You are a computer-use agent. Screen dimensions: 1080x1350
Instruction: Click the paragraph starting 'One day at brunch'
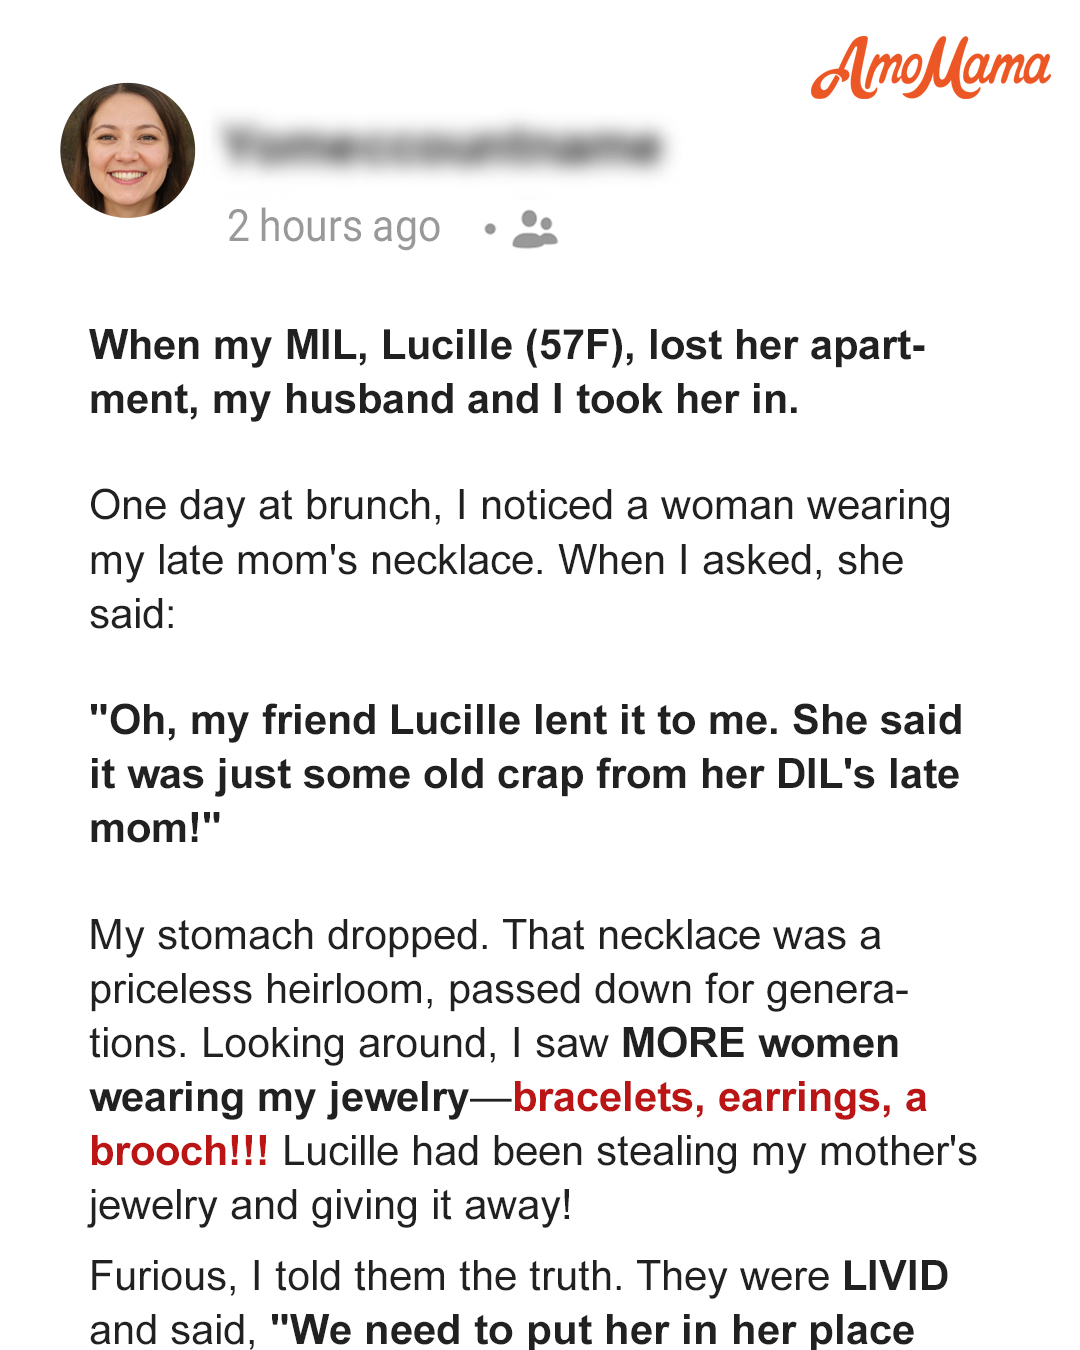coord(520,560)
